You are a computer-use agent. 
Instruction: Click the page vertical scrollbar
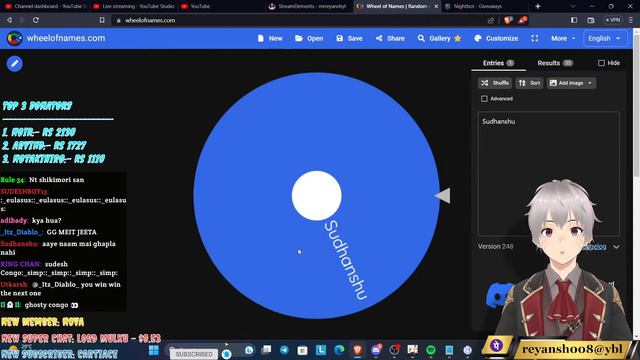[x=636, y=106]
